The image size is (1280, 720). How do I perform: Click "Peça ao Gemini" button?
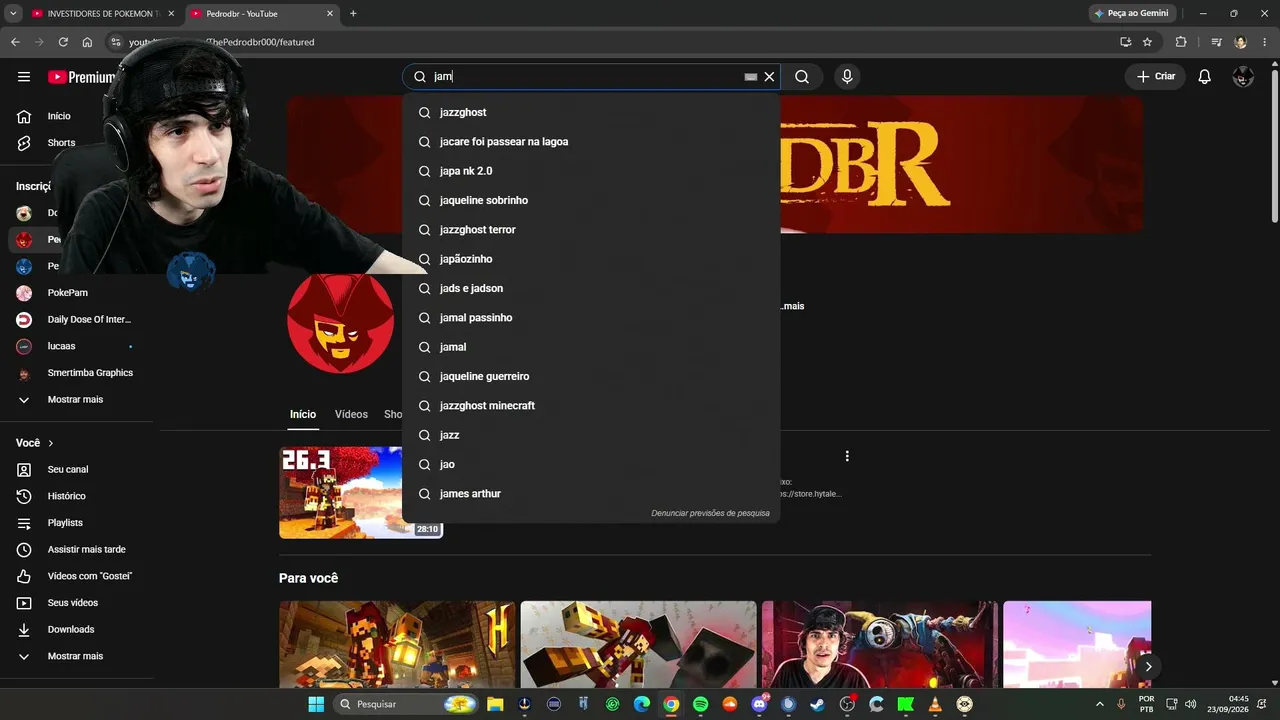click(x=1131, y=14)
